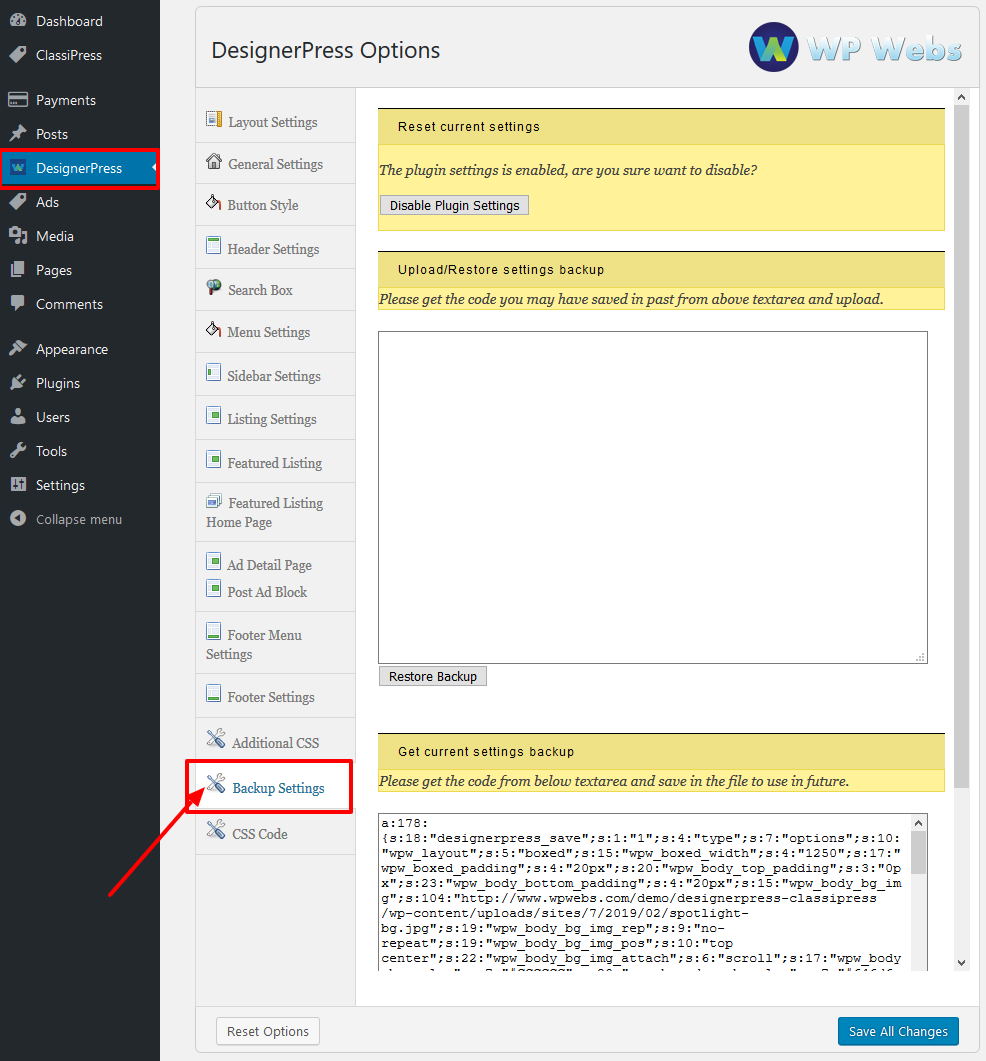The width and height of the screenshot is (986, 1061).
Task: Click the ClassiPress tag icon
Action: coord(18,54)
